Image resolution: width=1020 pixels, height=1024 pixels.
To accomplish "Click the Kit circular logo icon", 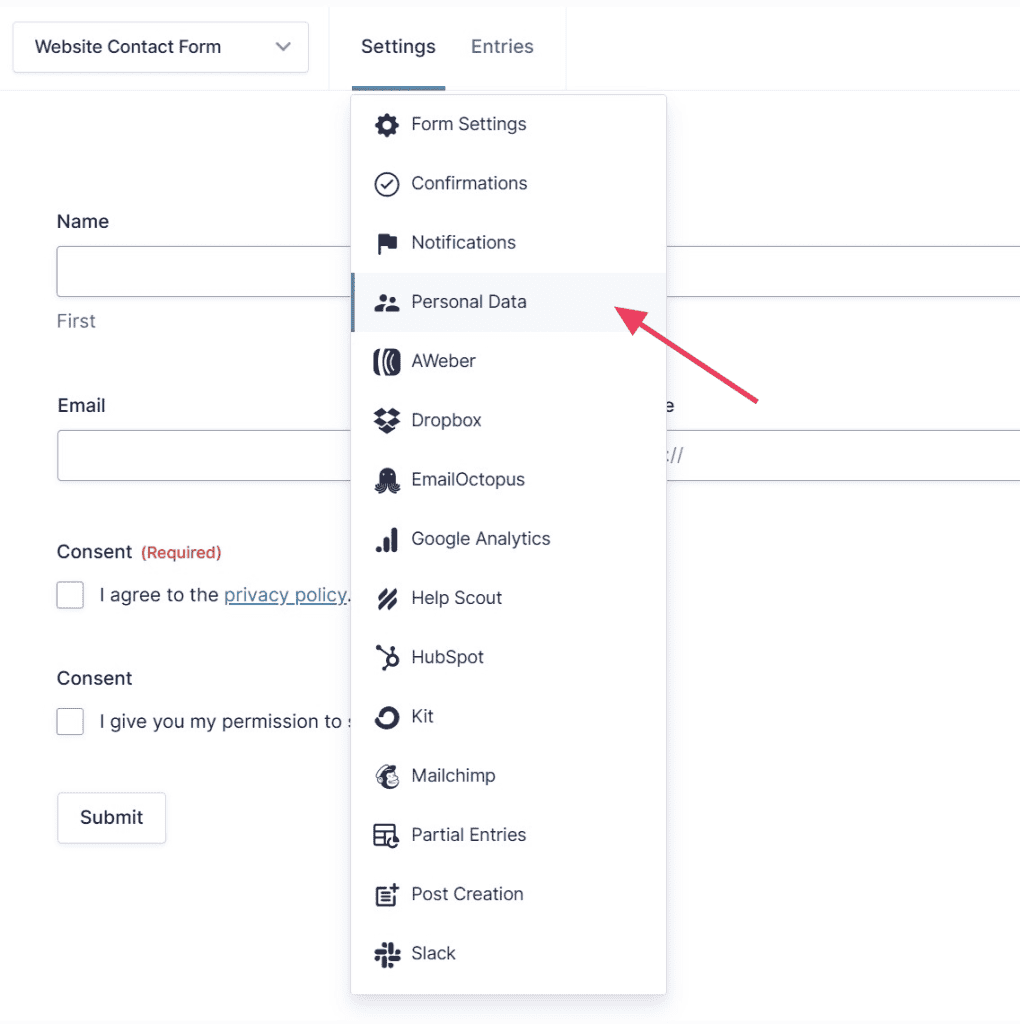I will (387, 717).
